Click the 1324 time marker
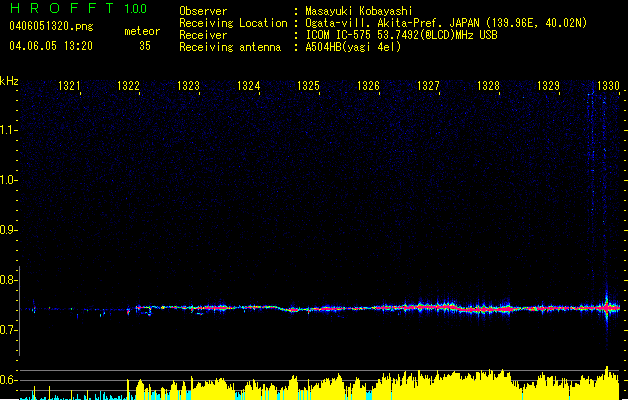This screenshot has width=629, height=400. pyautogui.click(x=248, y=86)
